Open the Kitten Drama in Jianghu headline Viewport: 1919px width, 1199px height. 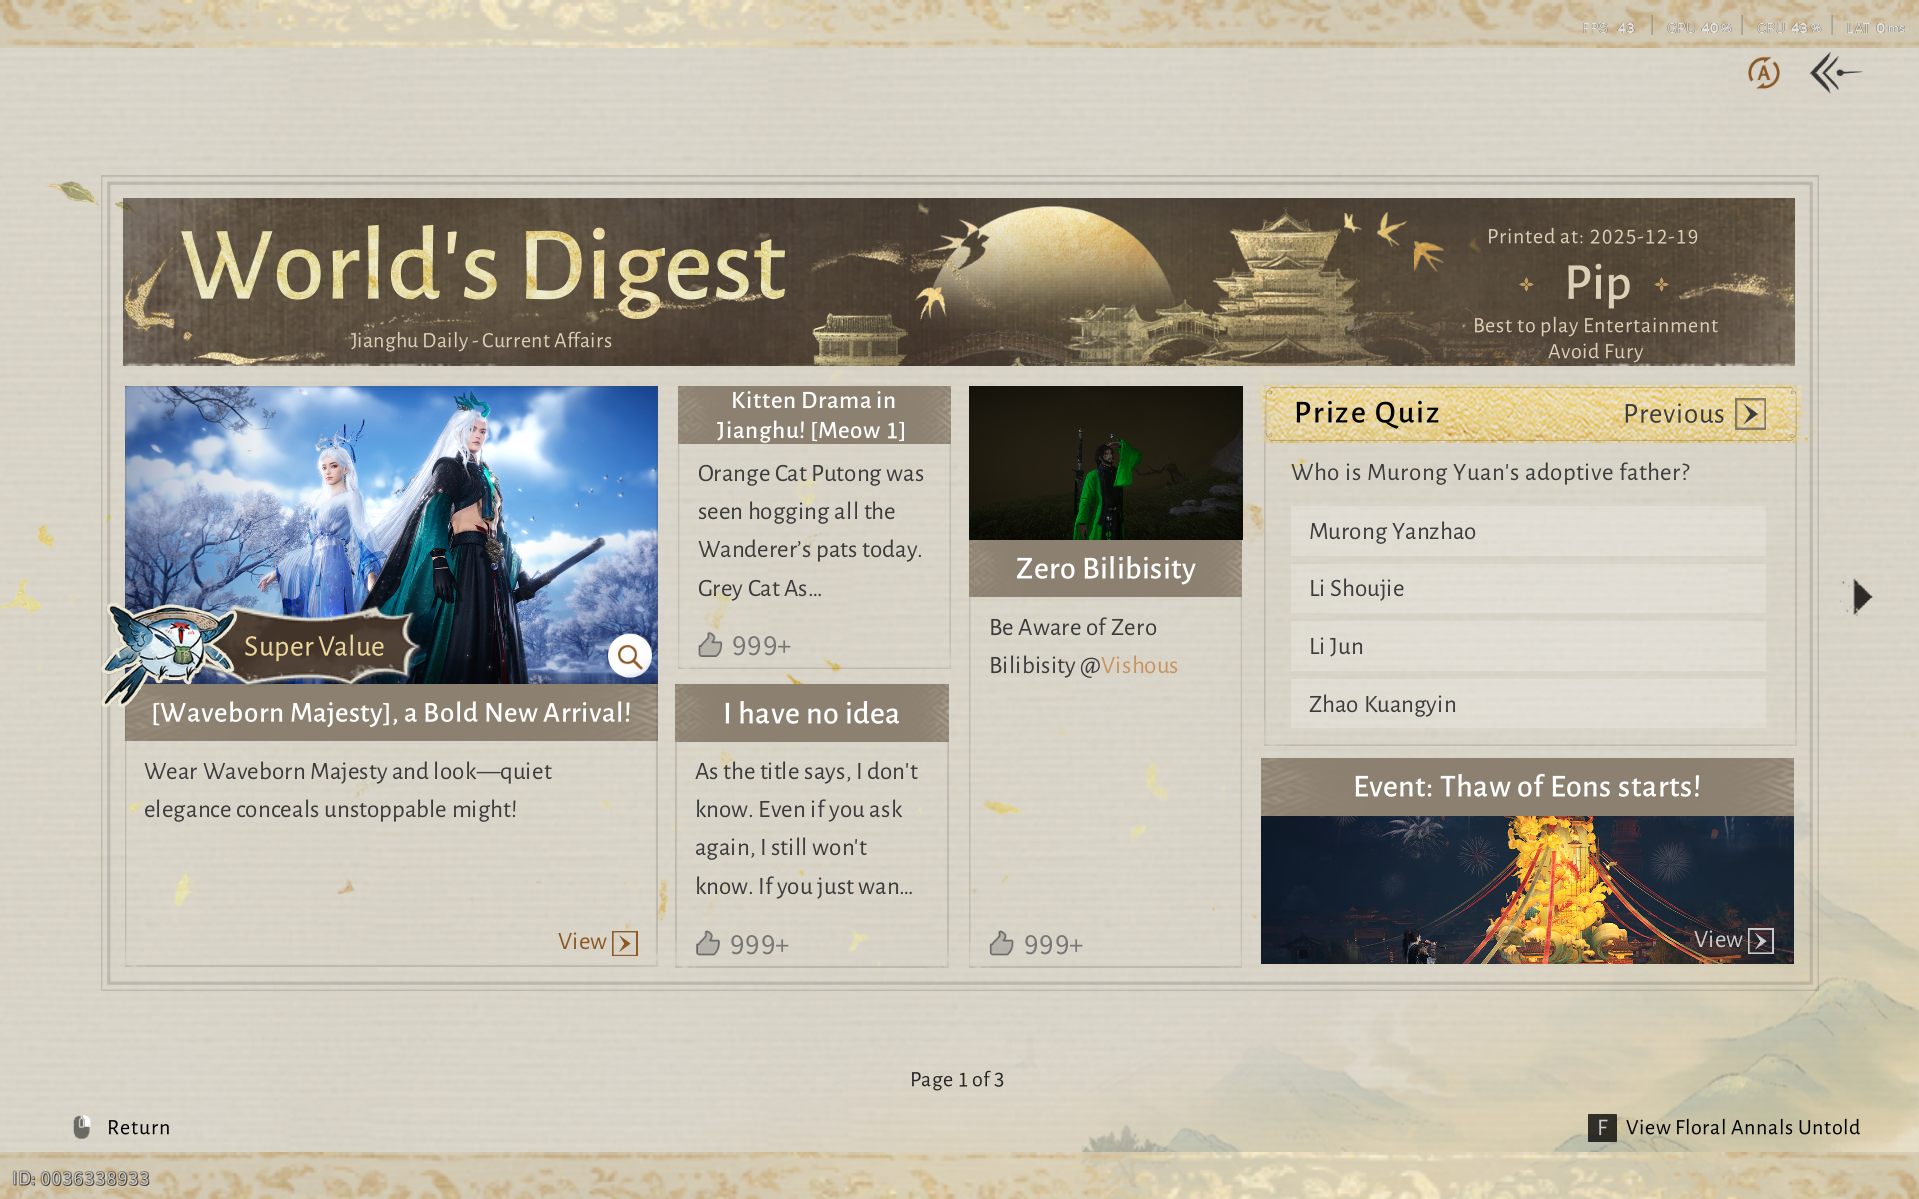813,415
